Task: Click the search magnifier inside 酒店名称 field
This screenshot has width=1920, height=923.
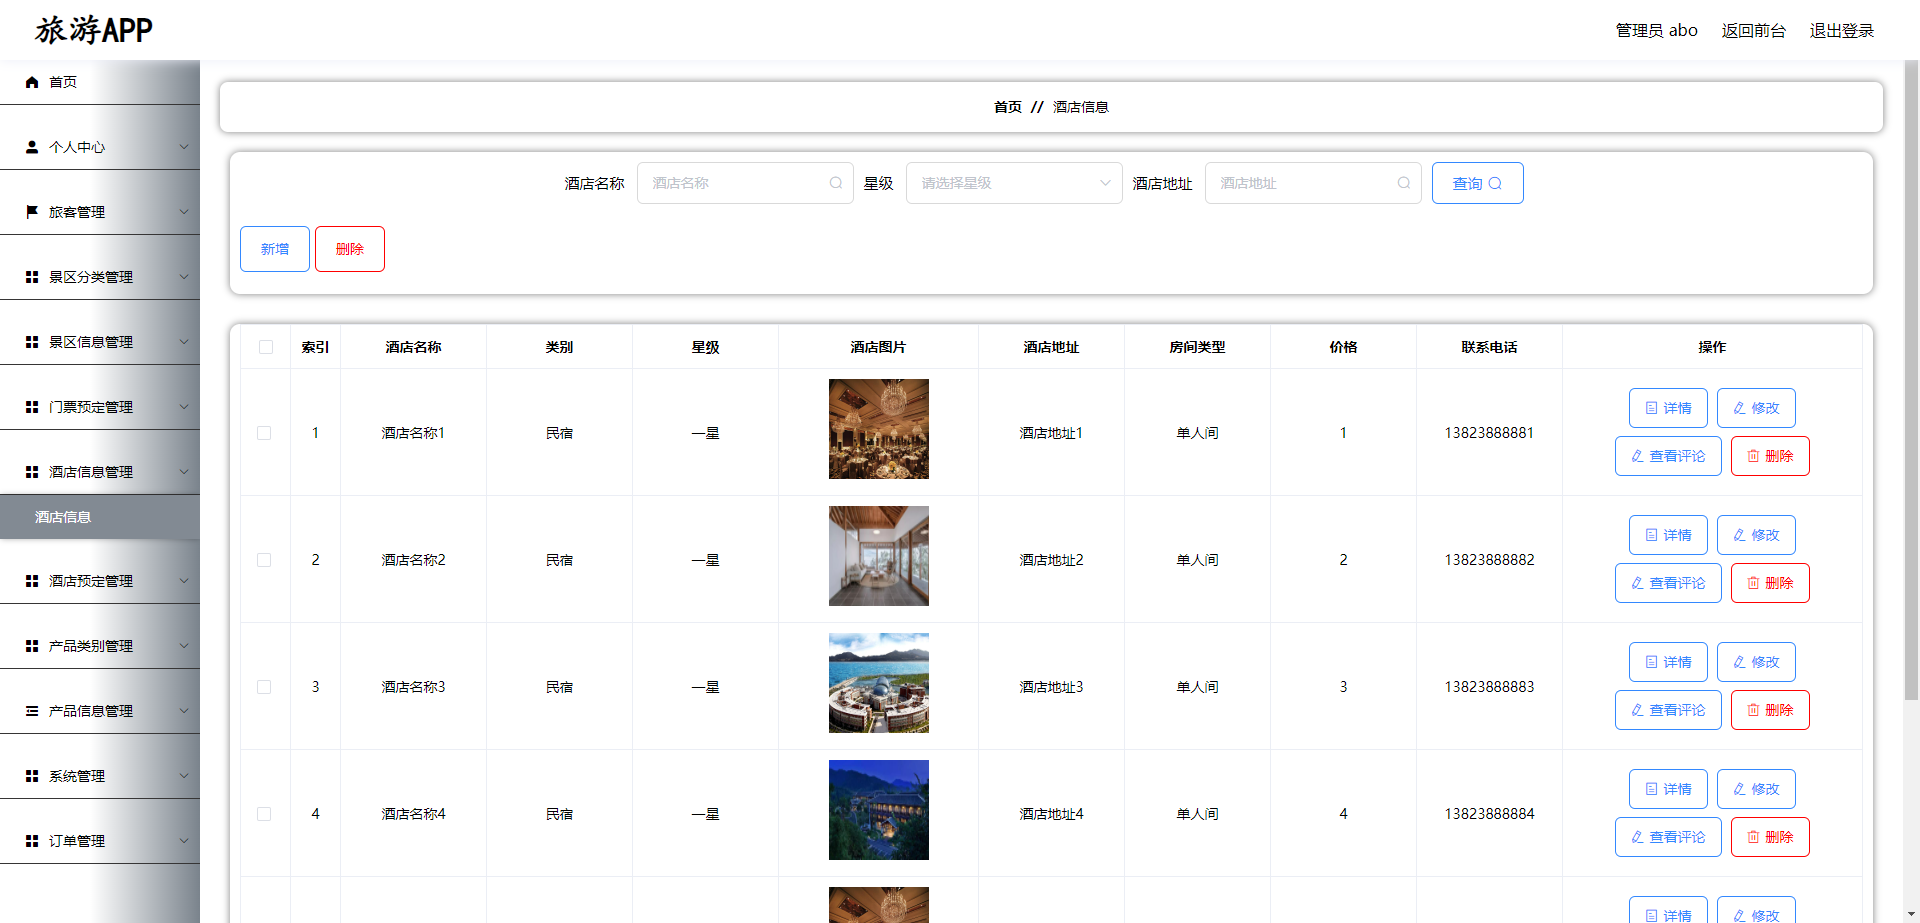Action: click(835, 183)
